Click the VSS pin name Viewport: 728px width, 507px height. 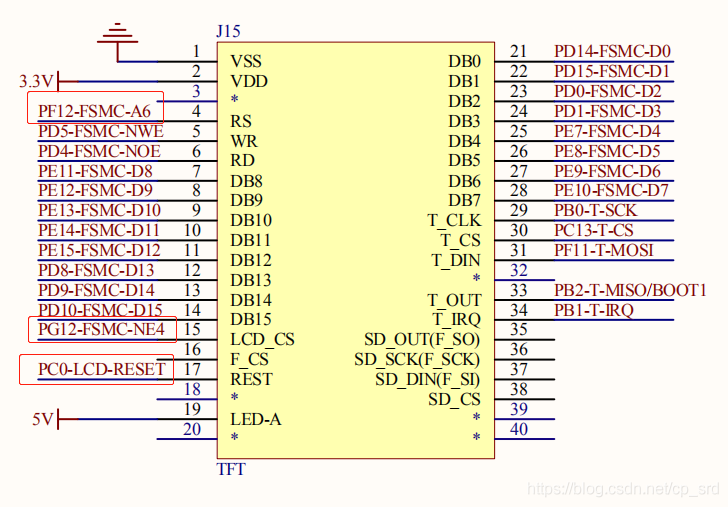pos(246,61)
